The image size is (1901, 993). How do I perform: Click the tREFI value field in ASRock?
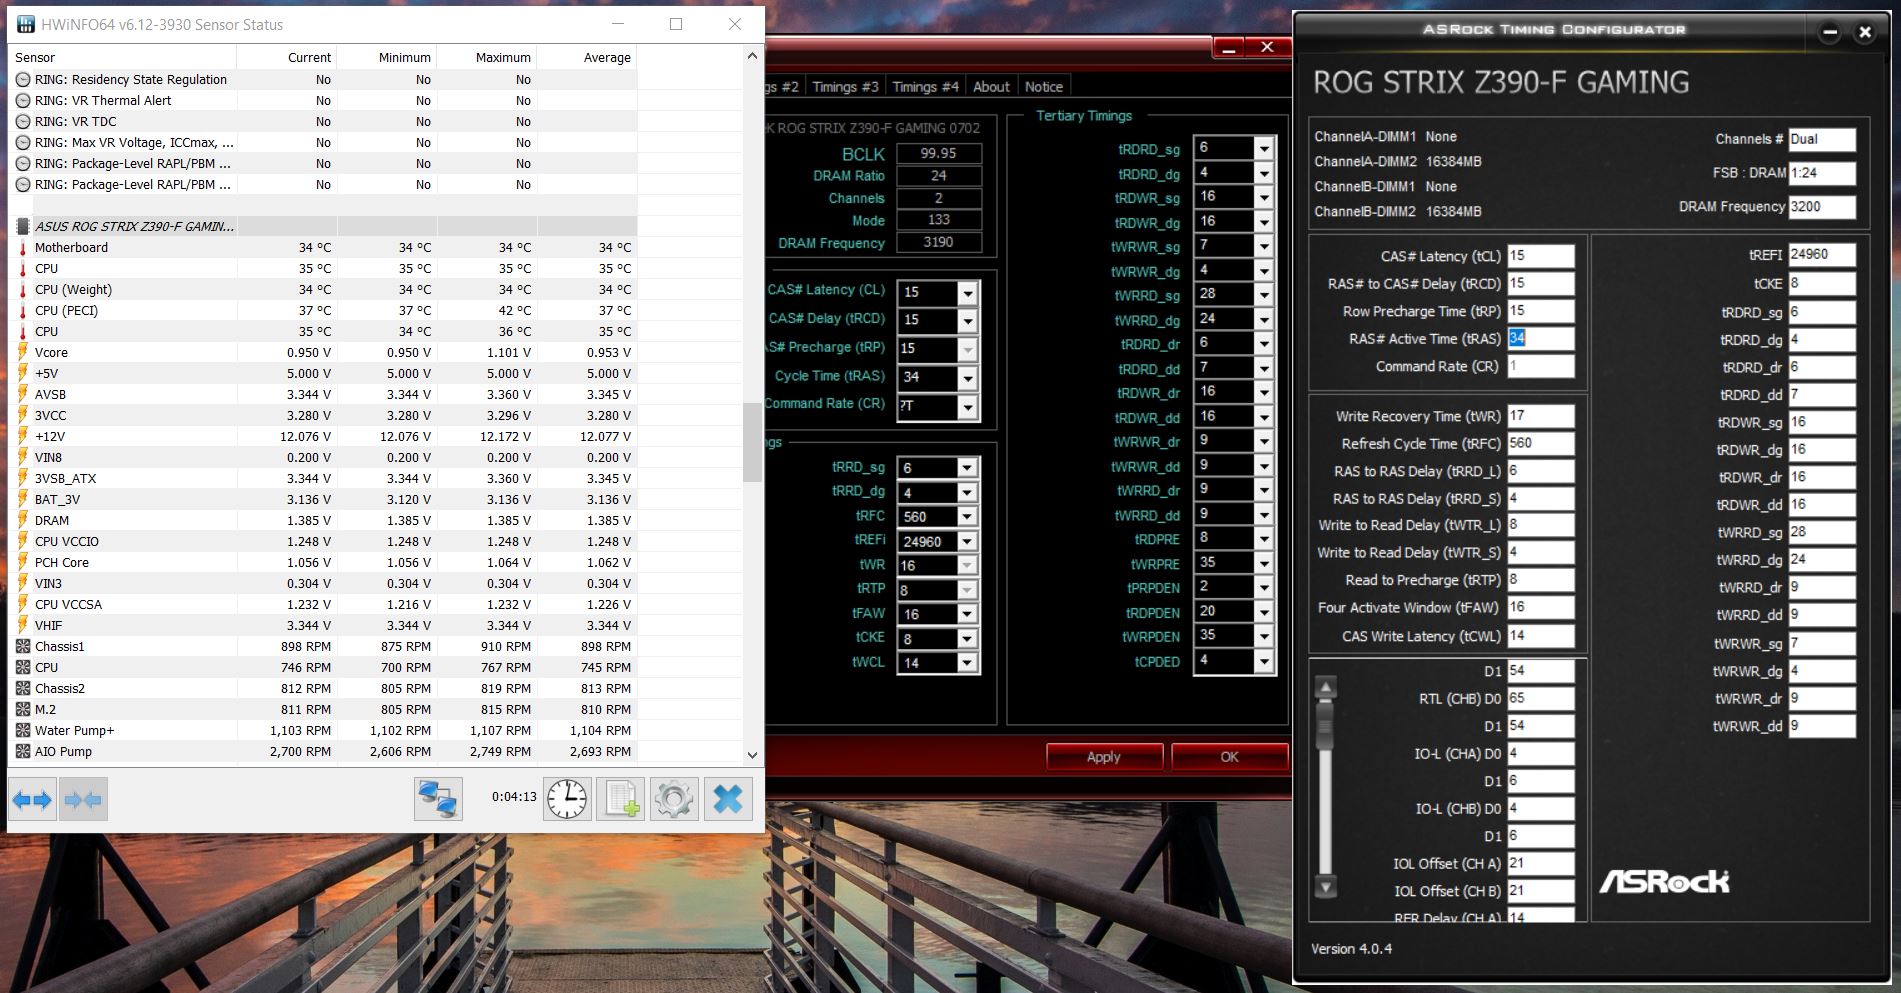point(1821,255)
